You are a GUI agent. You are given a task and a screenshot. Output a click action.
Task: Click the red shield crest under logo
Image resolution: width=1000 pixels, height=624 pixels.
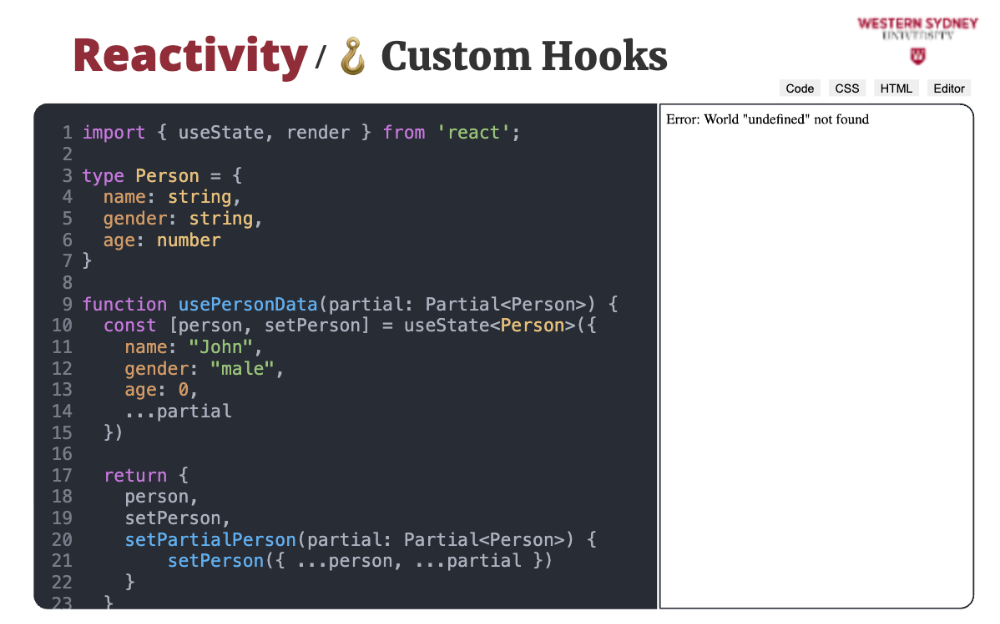coord(918,56)
